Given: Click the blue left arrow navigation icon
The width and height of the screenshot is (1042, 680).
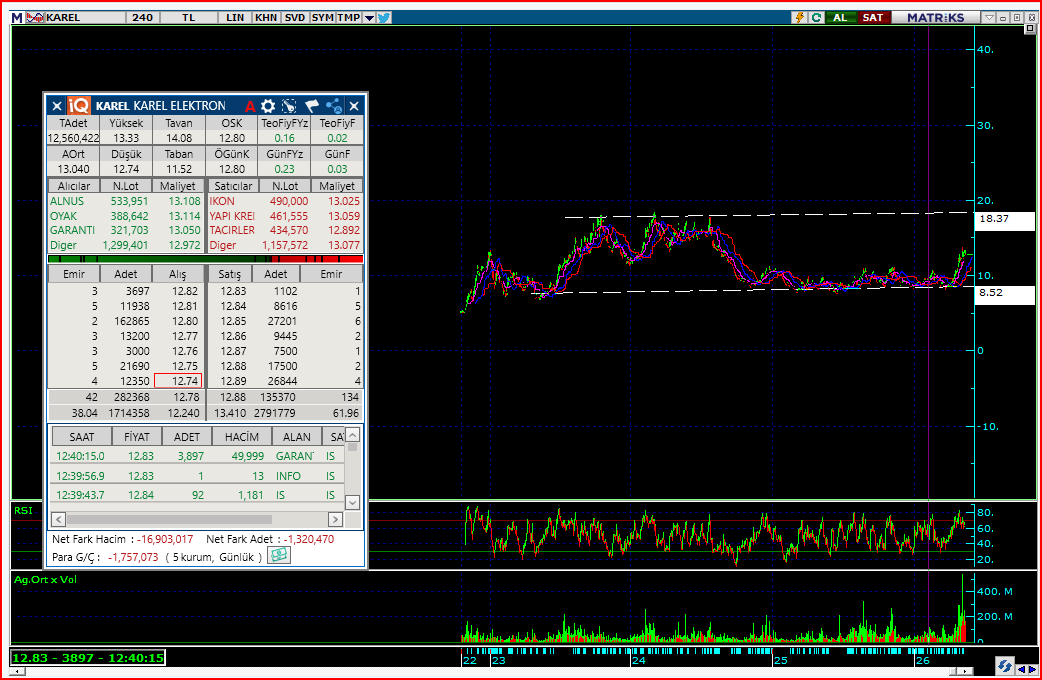Looking at the screenshot, I should coord(1022,669).
